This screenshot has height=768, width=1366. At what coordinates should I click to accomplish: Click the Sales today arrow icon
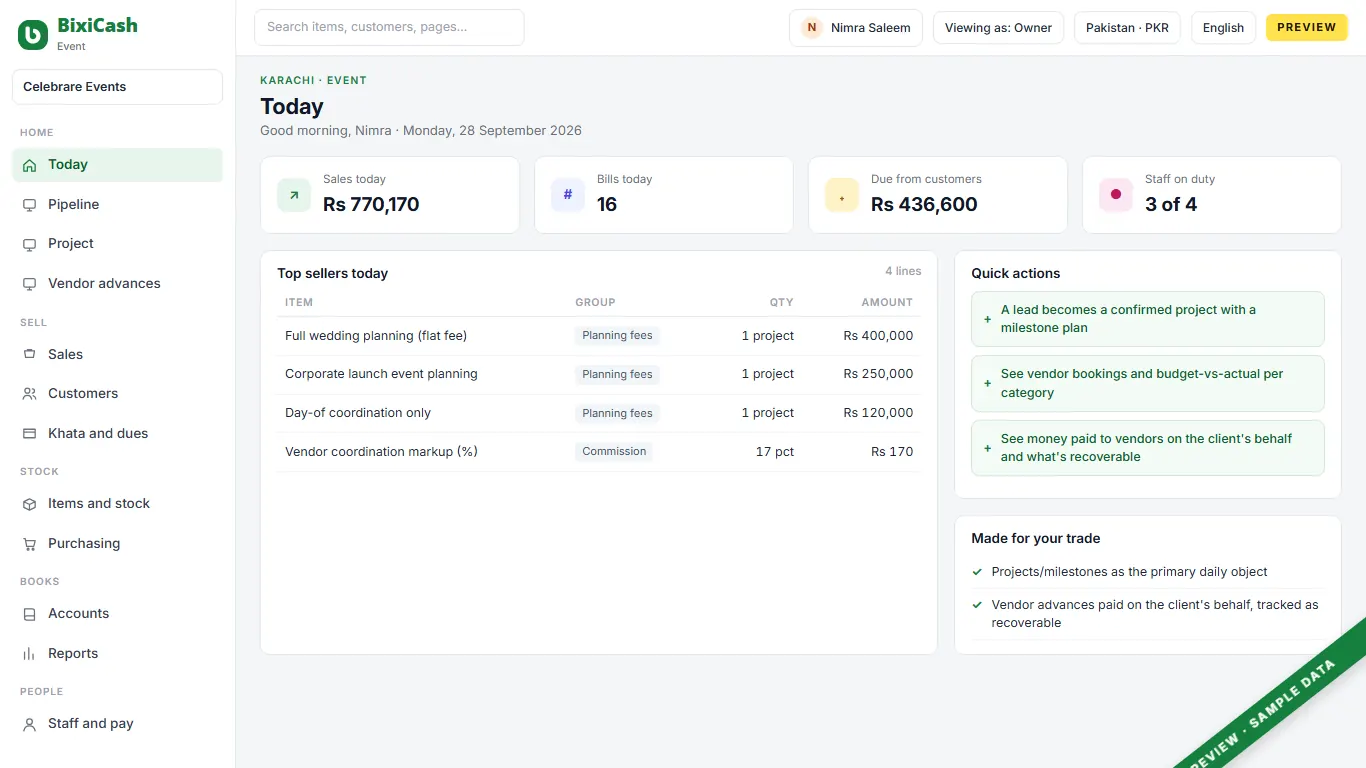[x=294, y=195]
